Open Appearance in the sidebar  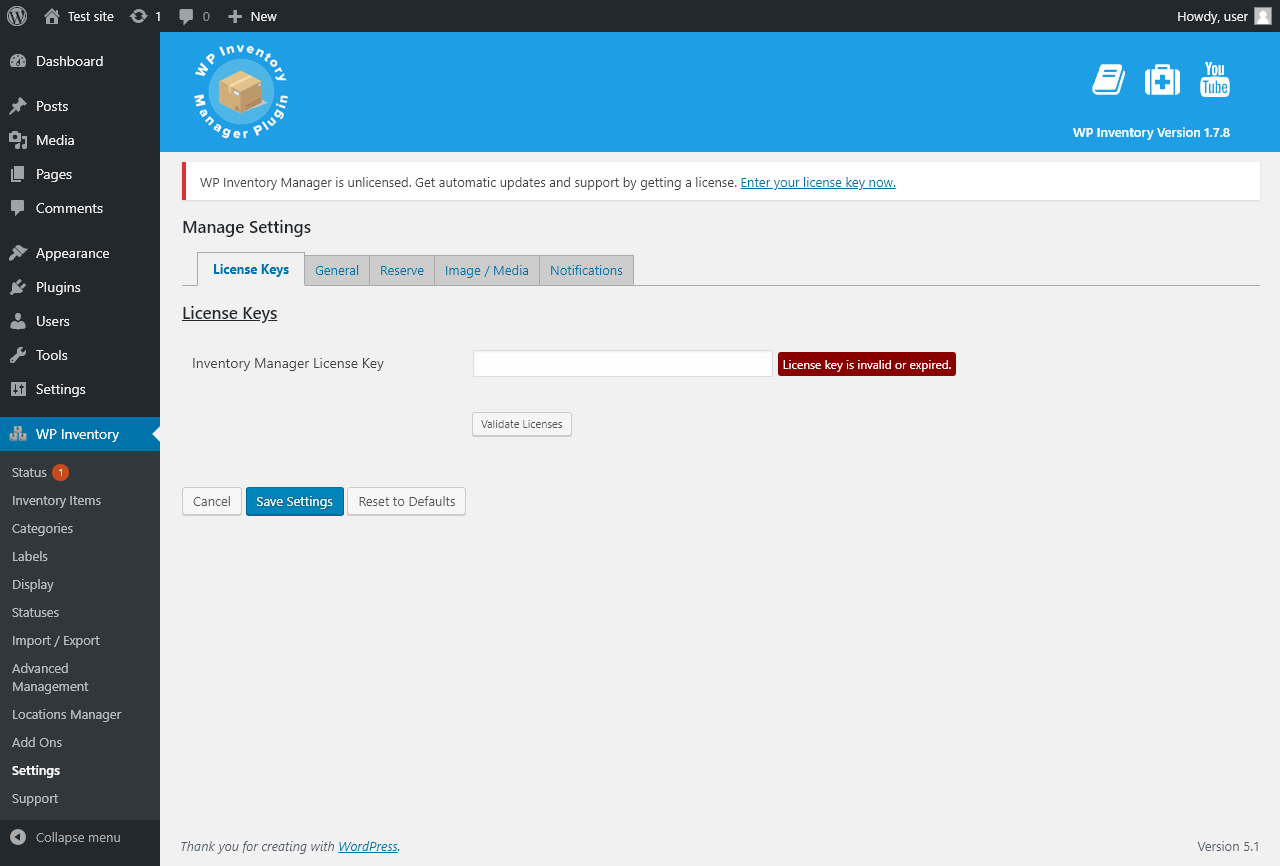point(80,253)
